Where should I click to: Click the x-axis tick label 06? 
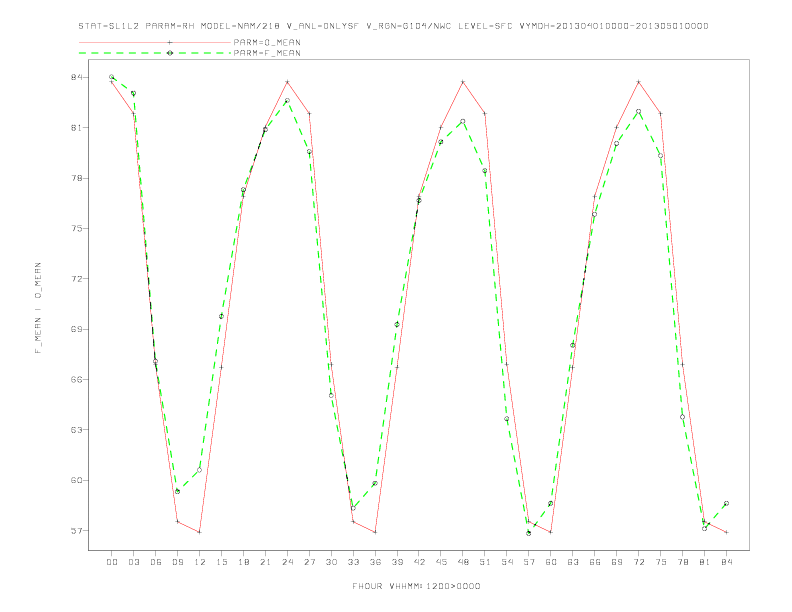[x=156, y=562]
